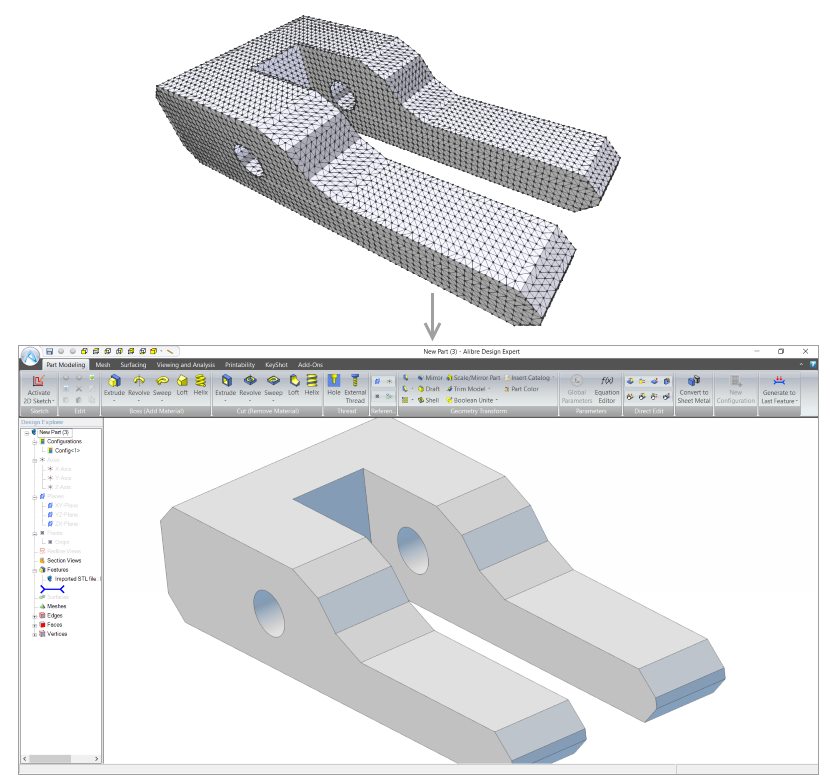Click Convert to Sheet Metal
The width and height of the screenshot is (830, 783).
tap(693, 386)
